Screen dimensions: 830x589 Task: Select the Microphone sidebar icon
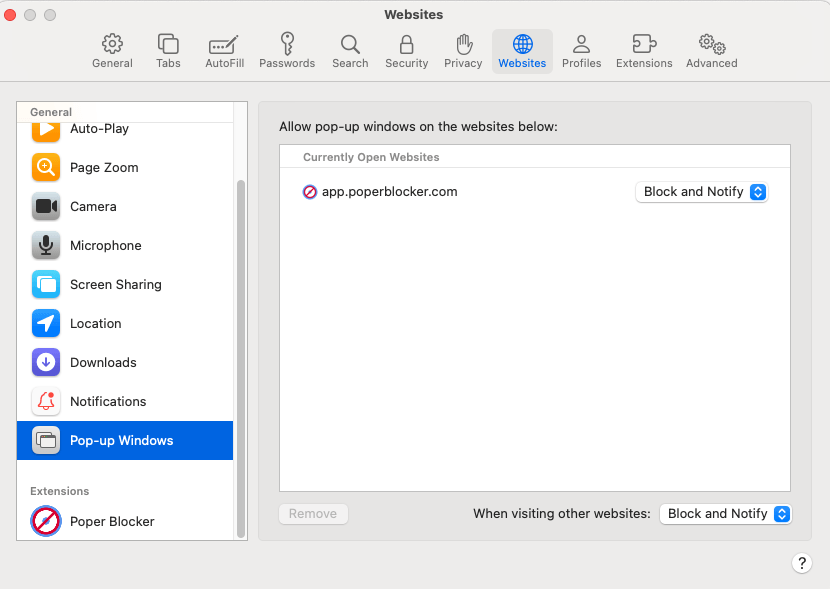(45, 245)
